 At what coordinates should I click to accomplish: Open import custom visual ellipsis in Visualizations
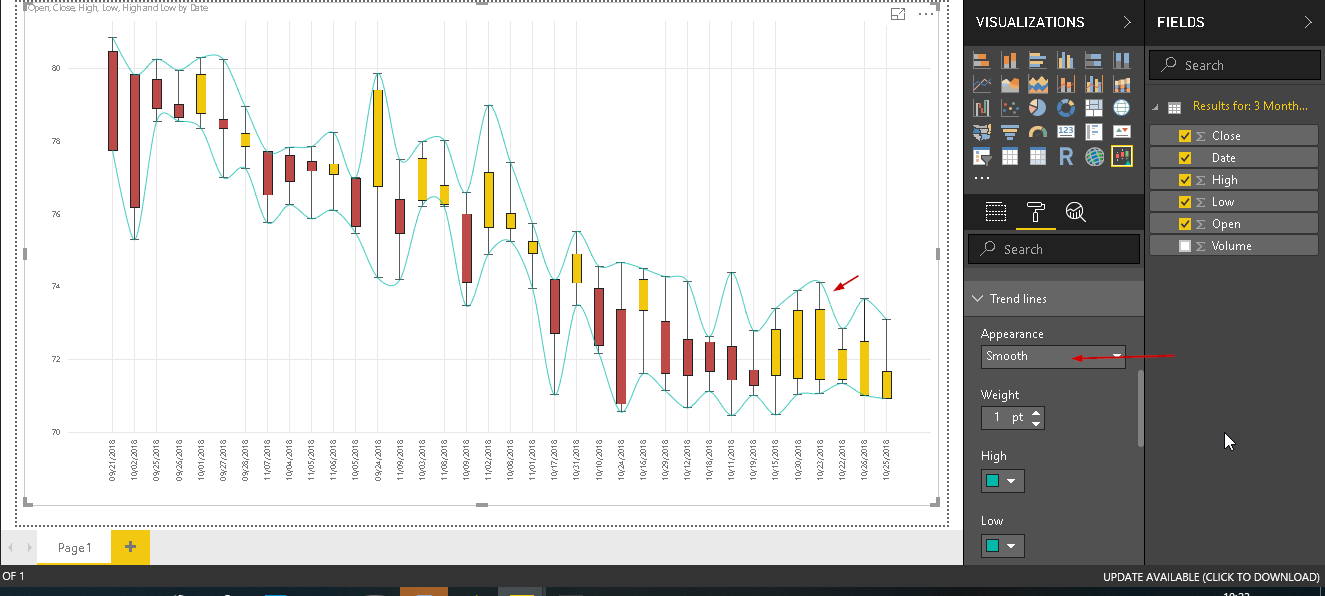982,178
